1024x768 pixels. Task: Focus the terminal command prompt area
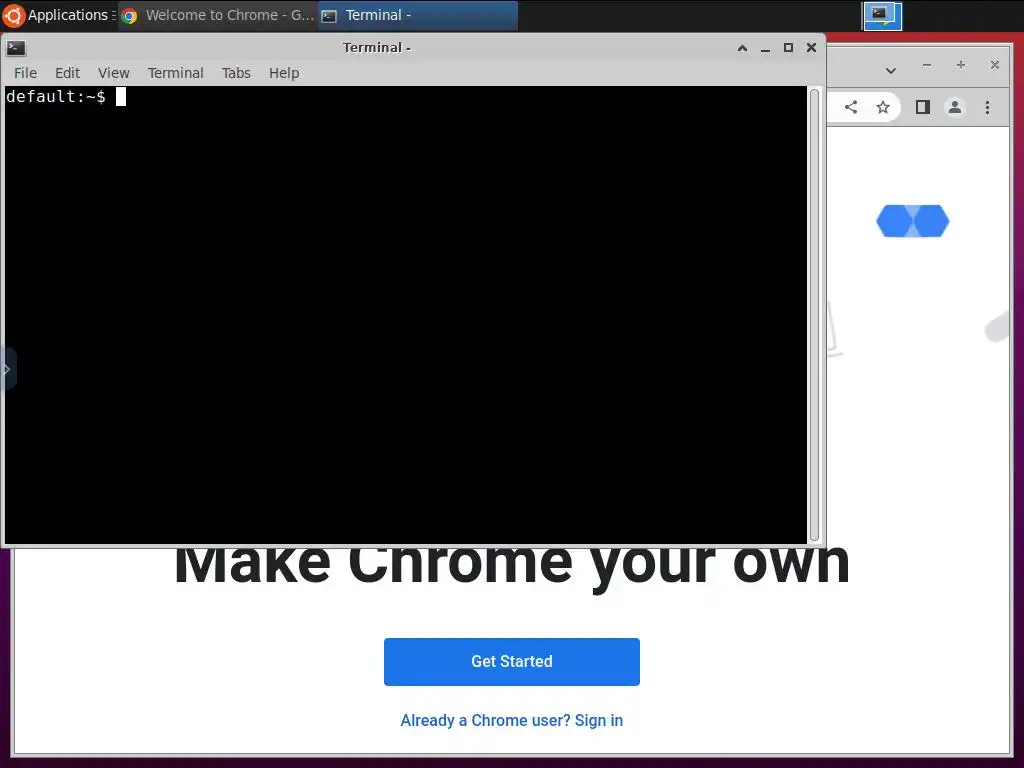tap(406, 315)
